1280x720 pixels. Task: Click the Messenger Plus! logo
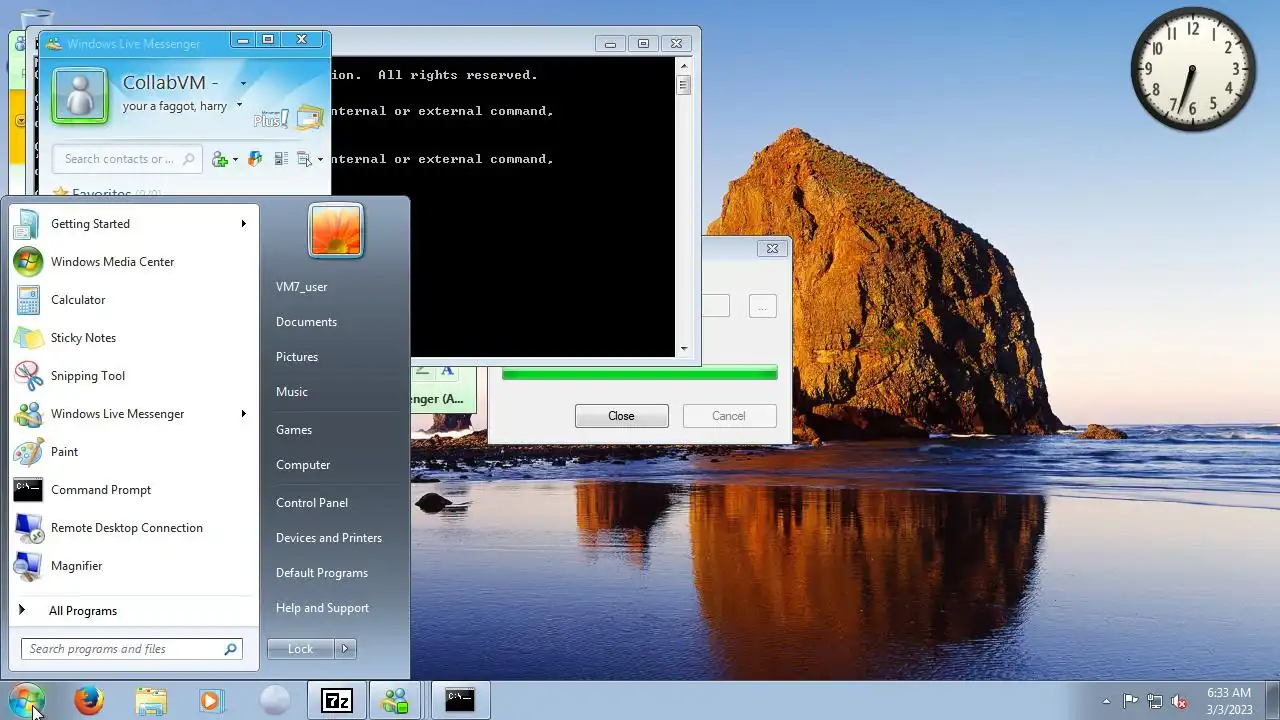[271, 117]
